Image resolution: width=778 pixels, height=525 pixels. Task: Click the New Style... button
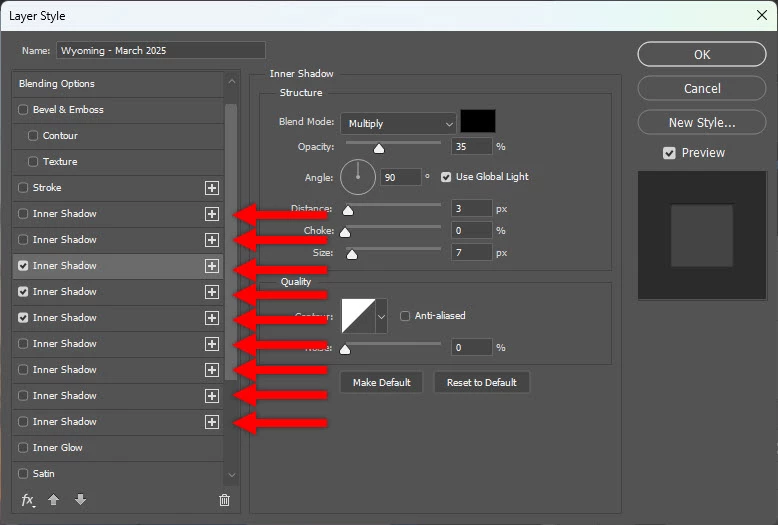tap(702, 123)
